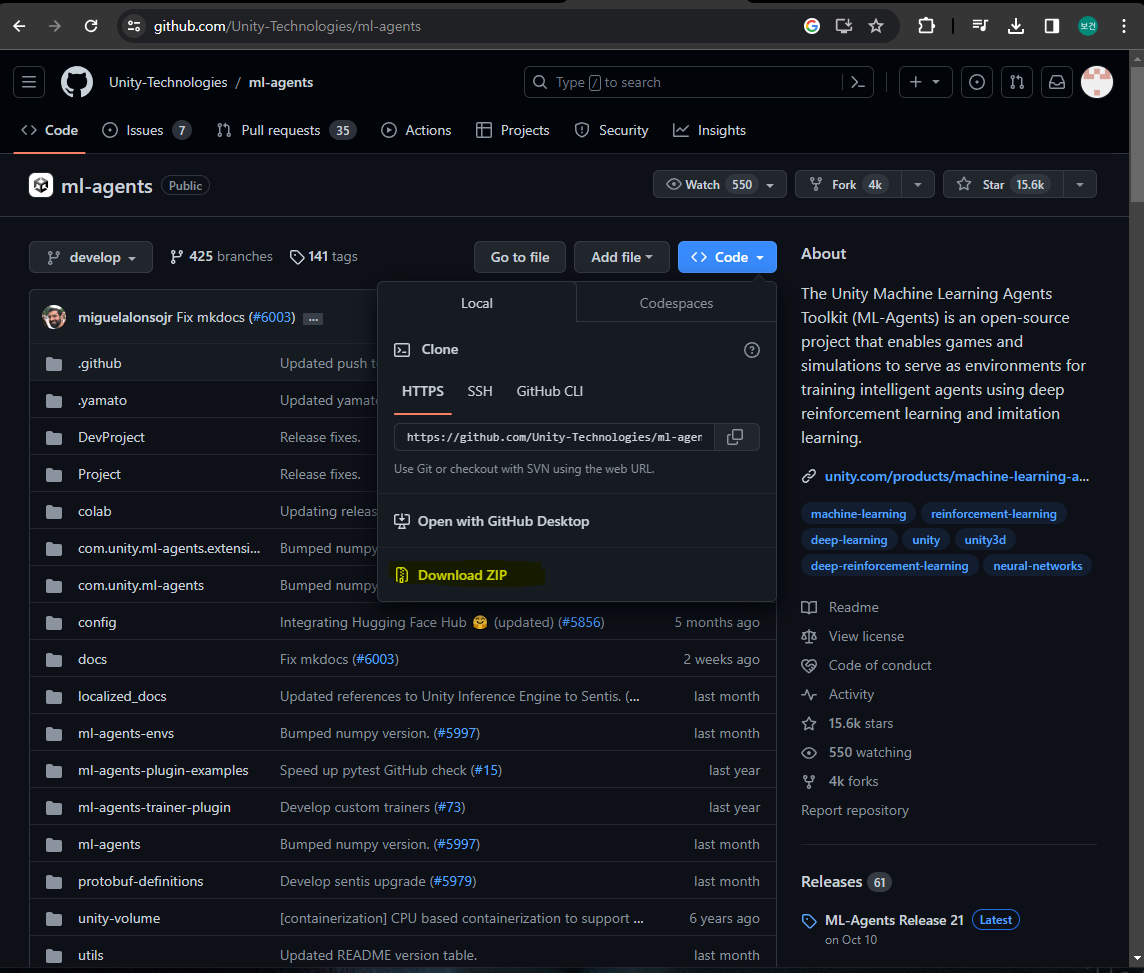Select the SSH clone option
1144x973 pixels.
coord(480,392)
